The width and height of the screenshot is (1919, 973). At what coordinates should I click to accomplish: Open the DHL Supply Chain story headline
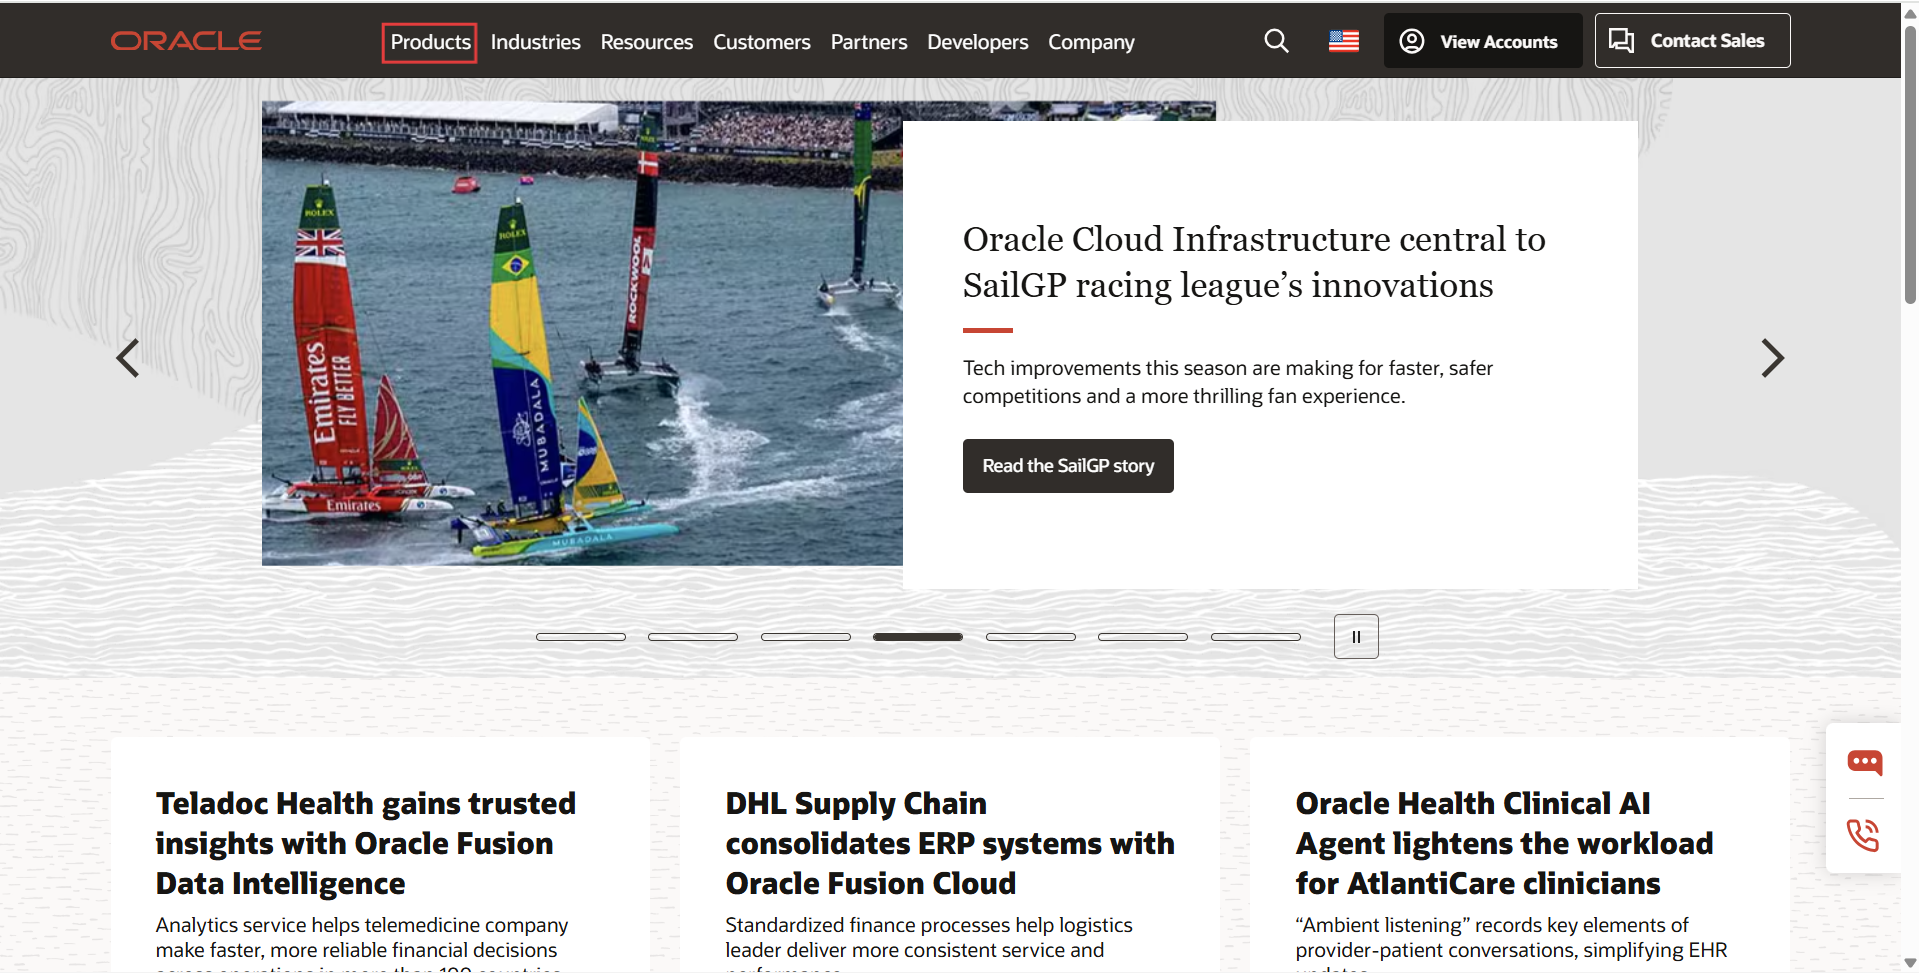coord(950,843)
